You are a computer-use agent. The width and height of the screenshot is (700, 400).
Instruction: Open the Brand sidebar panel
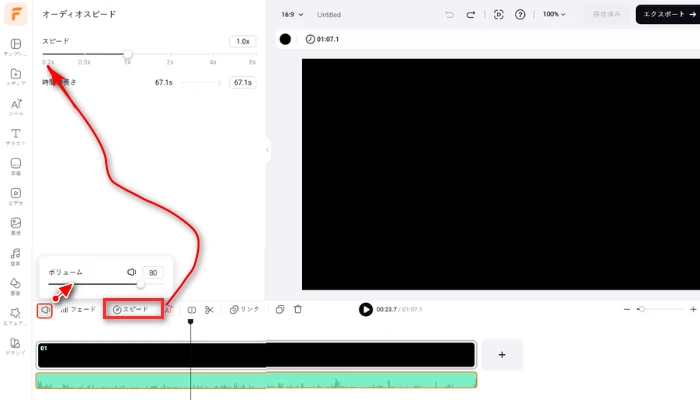click(16, 346)
